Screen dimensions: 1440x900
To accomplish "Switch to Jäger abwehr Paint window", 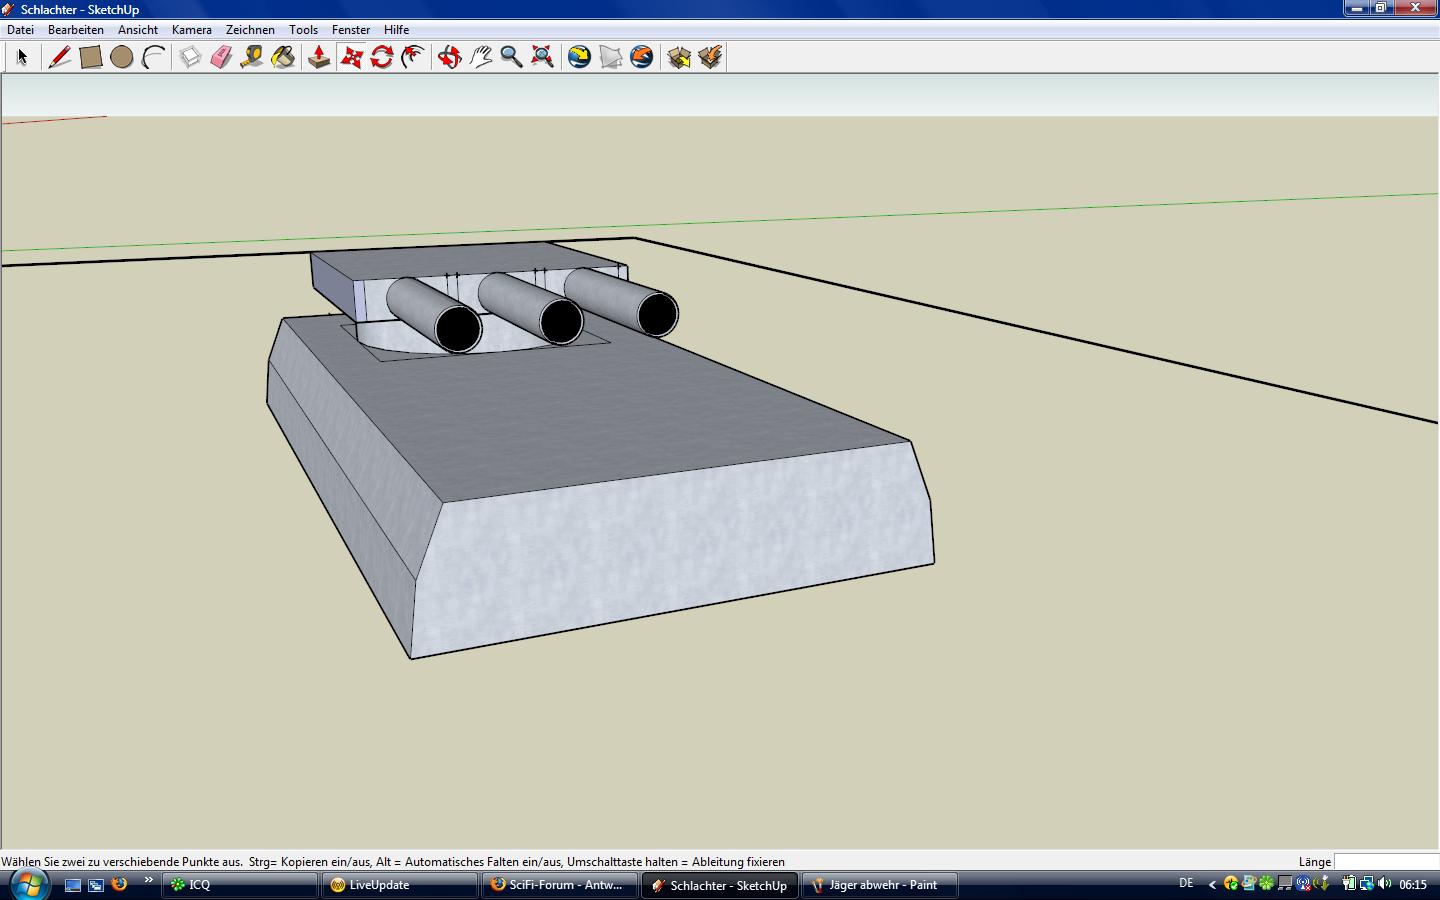I will pos(879,885).
